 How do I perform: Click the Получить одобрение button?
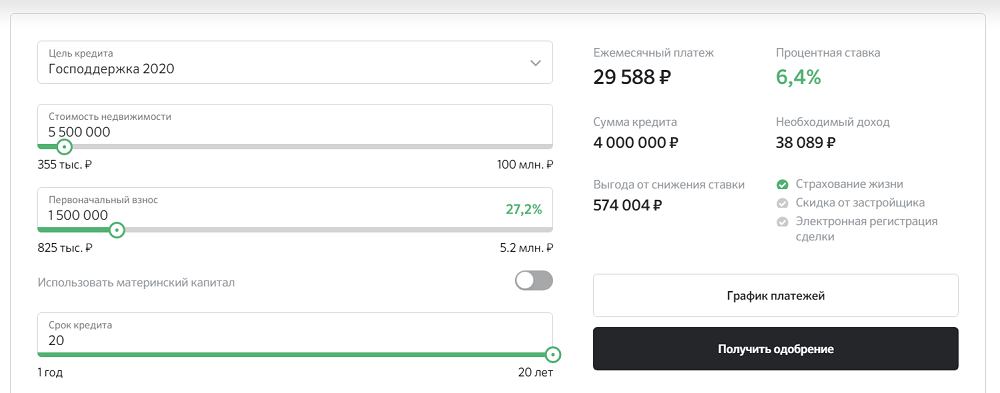(x=776, y=349)
